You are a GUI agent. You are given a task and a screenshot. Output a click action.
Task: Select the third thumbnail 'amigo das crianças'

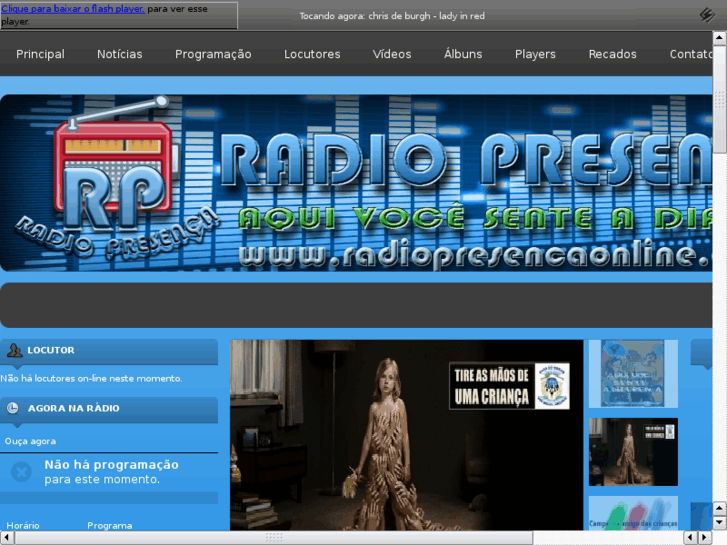tap(633, 513)
